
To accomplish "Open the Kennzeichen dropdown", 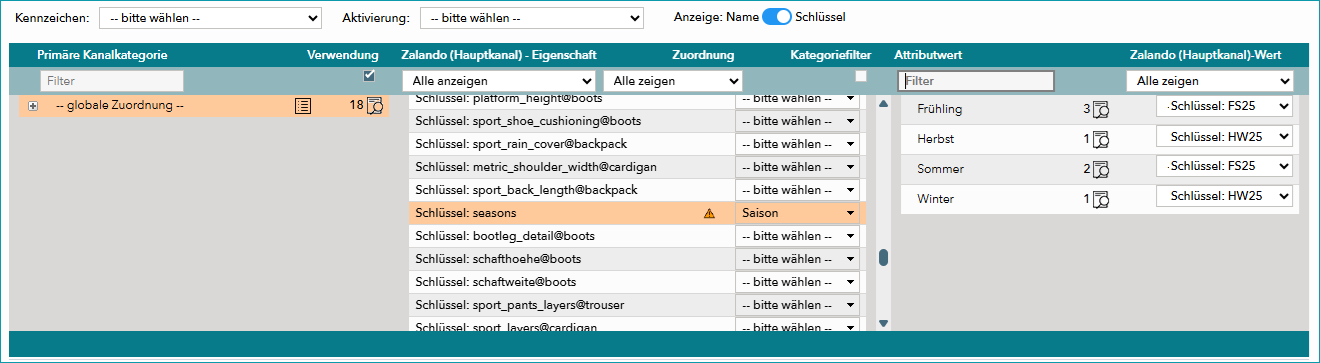I will click(x=210, y=18).
